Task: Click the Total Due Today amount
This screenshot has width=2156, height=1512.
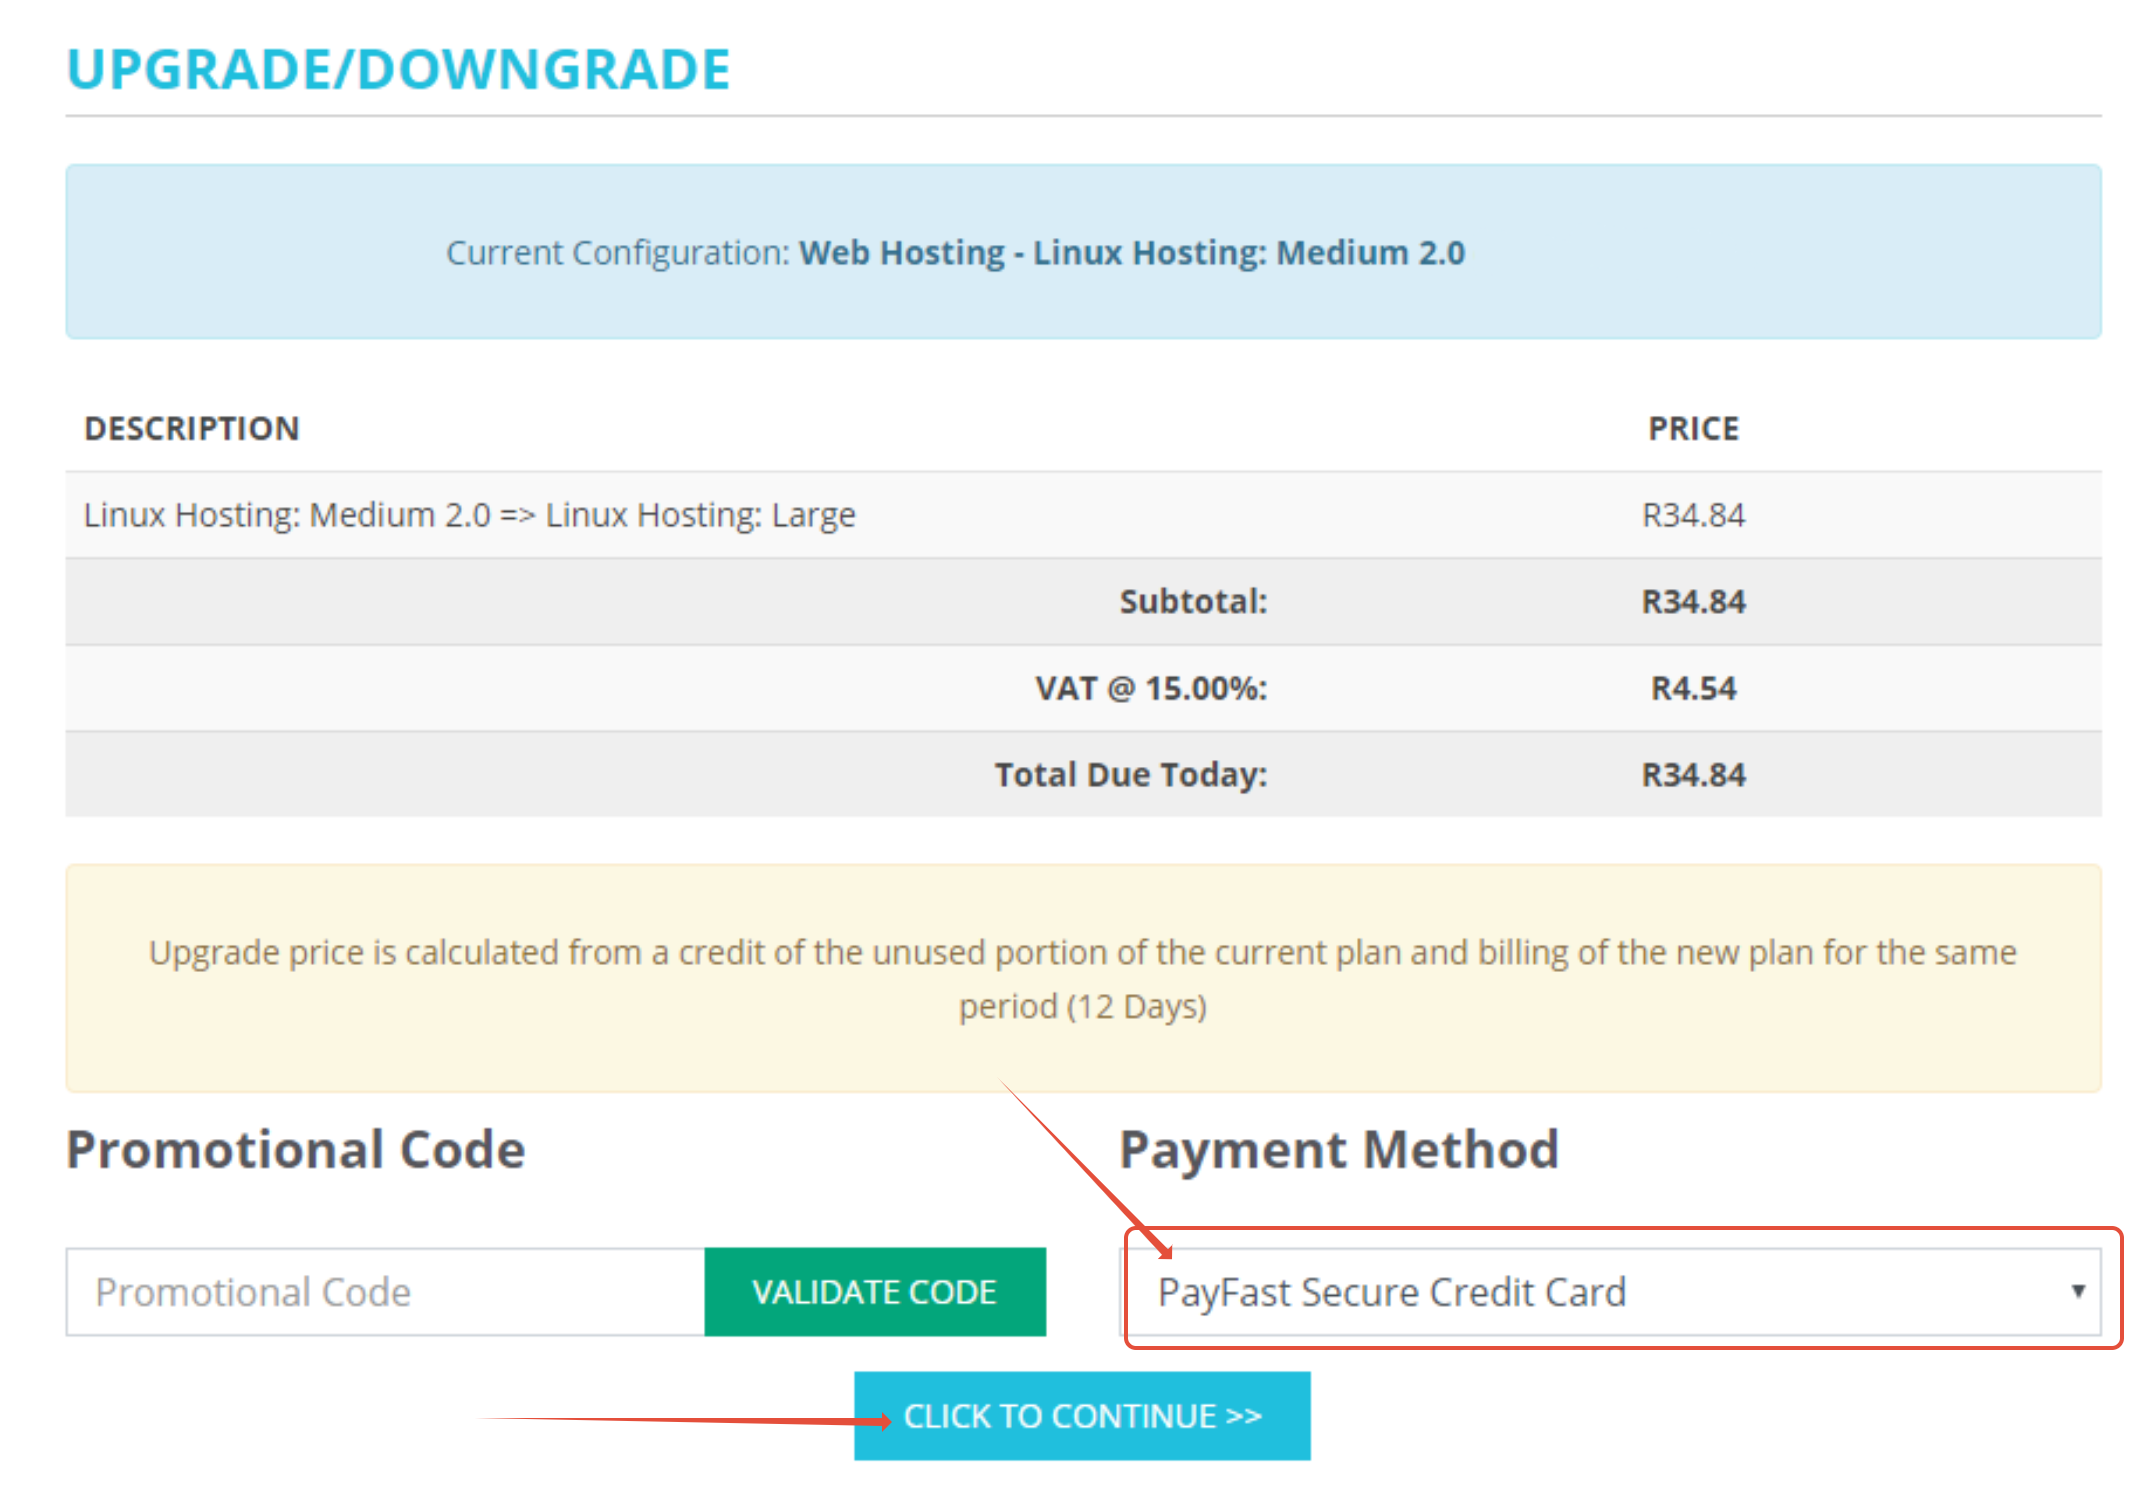Action: tap(1692, 774)
